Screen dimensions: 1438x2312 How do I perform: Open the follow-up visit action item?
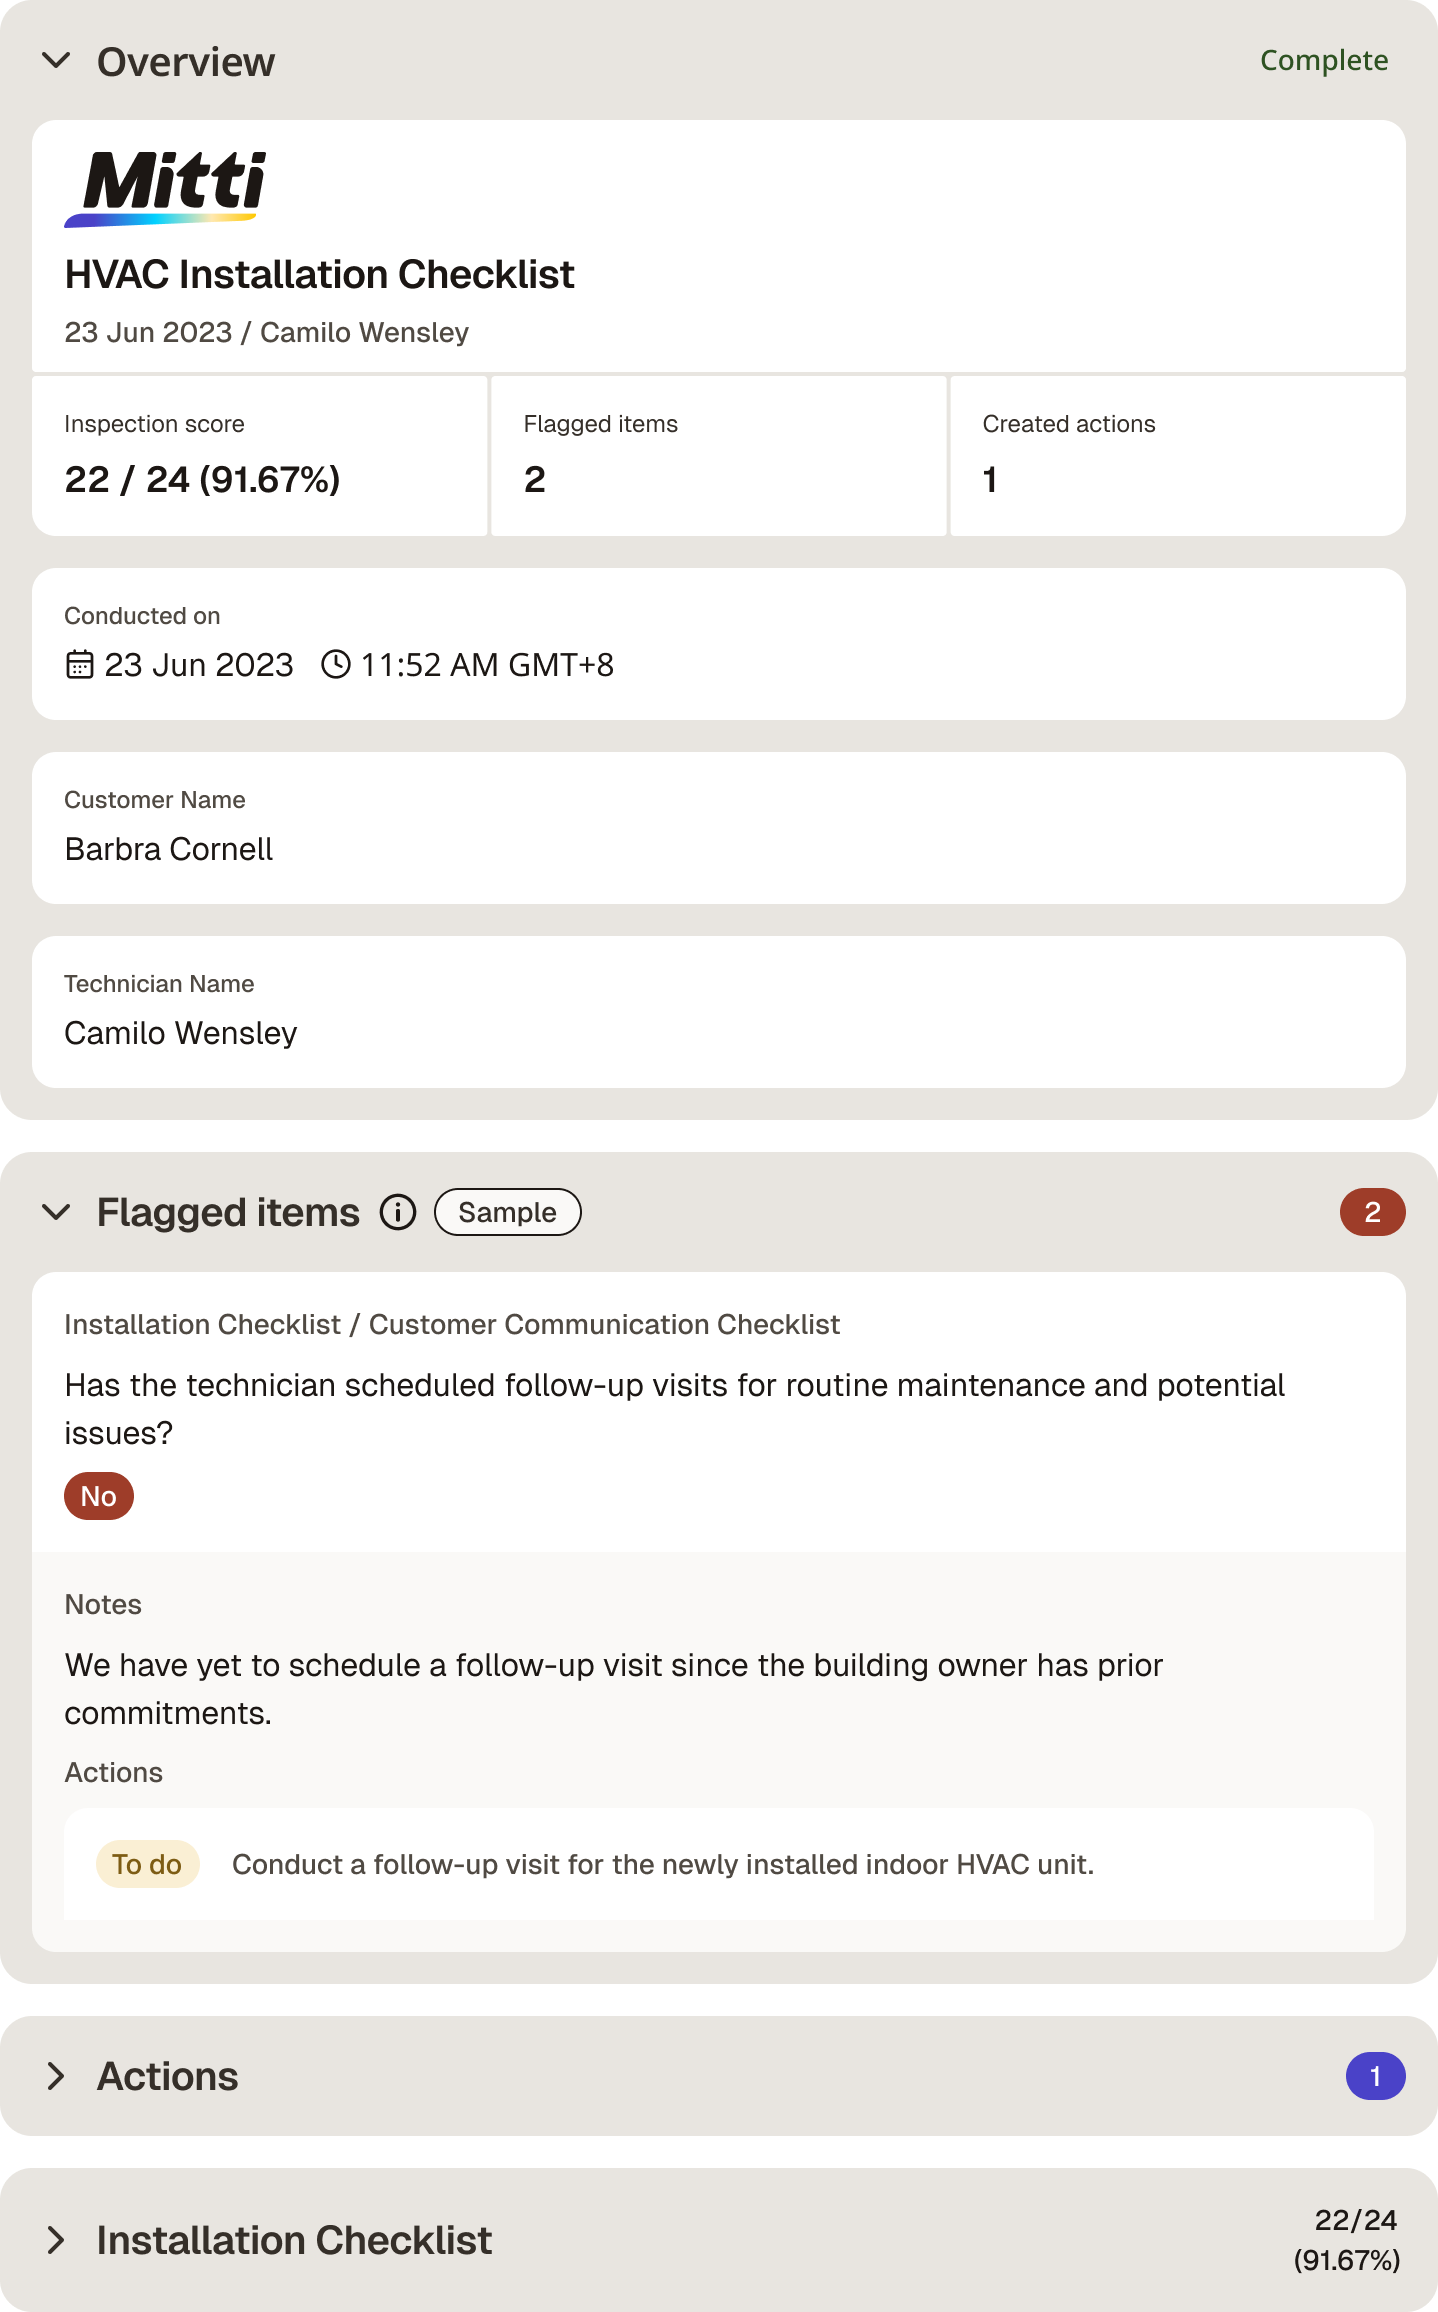pos(719,1864)
